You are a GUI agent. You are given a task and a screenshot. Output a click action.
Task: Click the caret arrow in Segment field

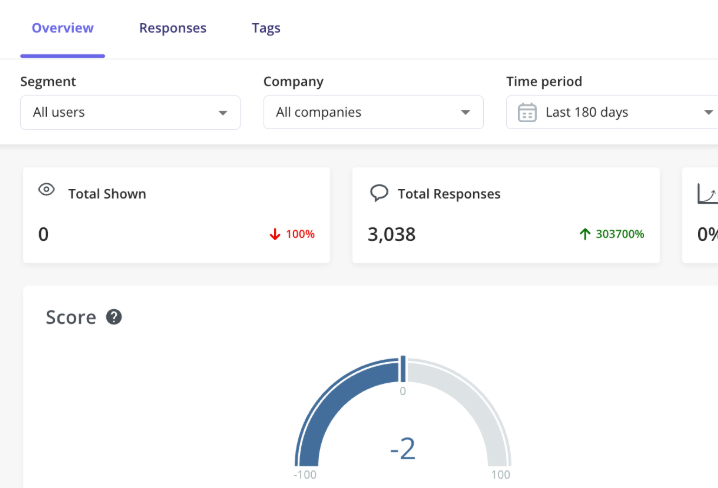coord(223,113)
